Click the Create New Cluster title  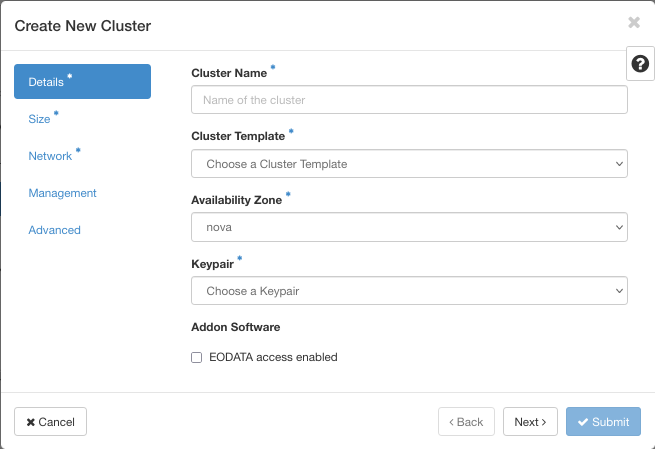click(x=83, y=24)
